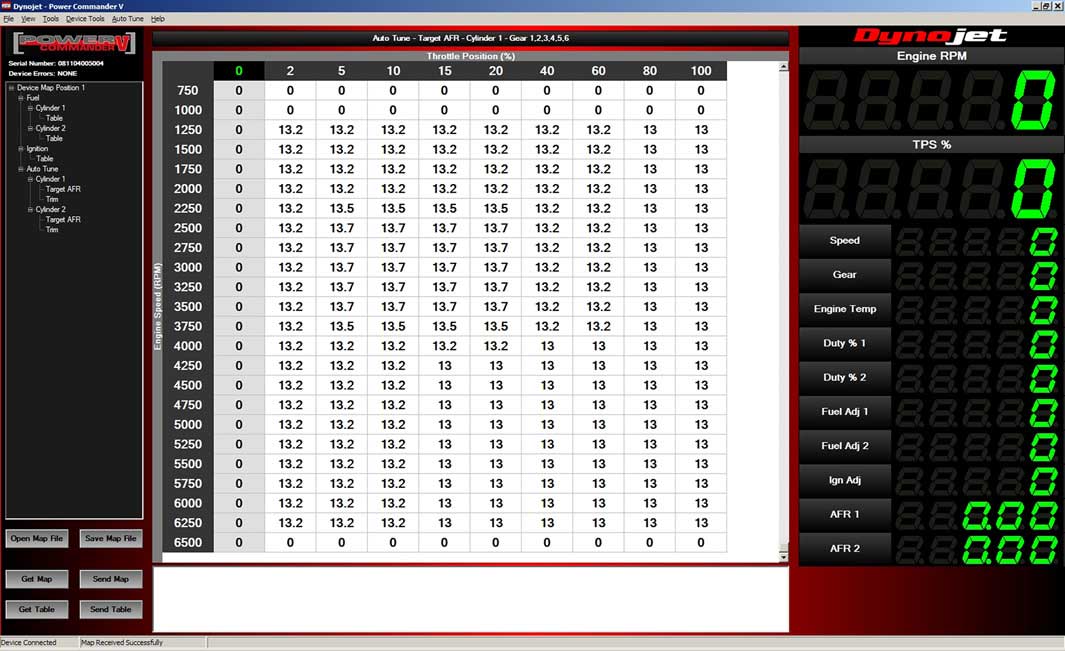Click the table scrollbar down arrow
Viewport: 1065px width, 651px height.
pyautogui.click(x=783, y=557)
